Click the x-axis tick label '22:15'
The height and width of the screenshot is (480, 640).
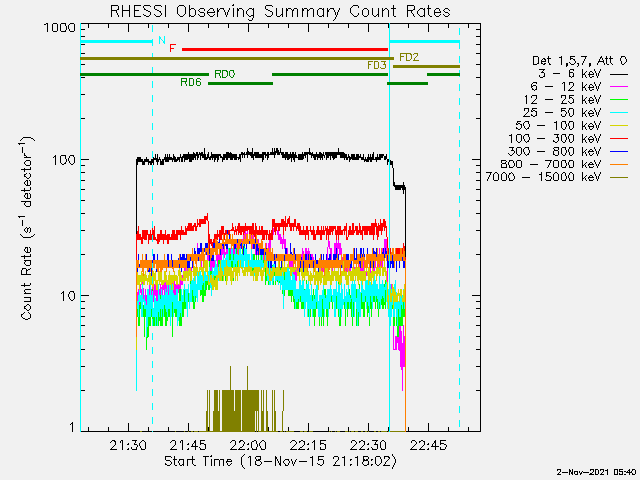click(308, 445)
